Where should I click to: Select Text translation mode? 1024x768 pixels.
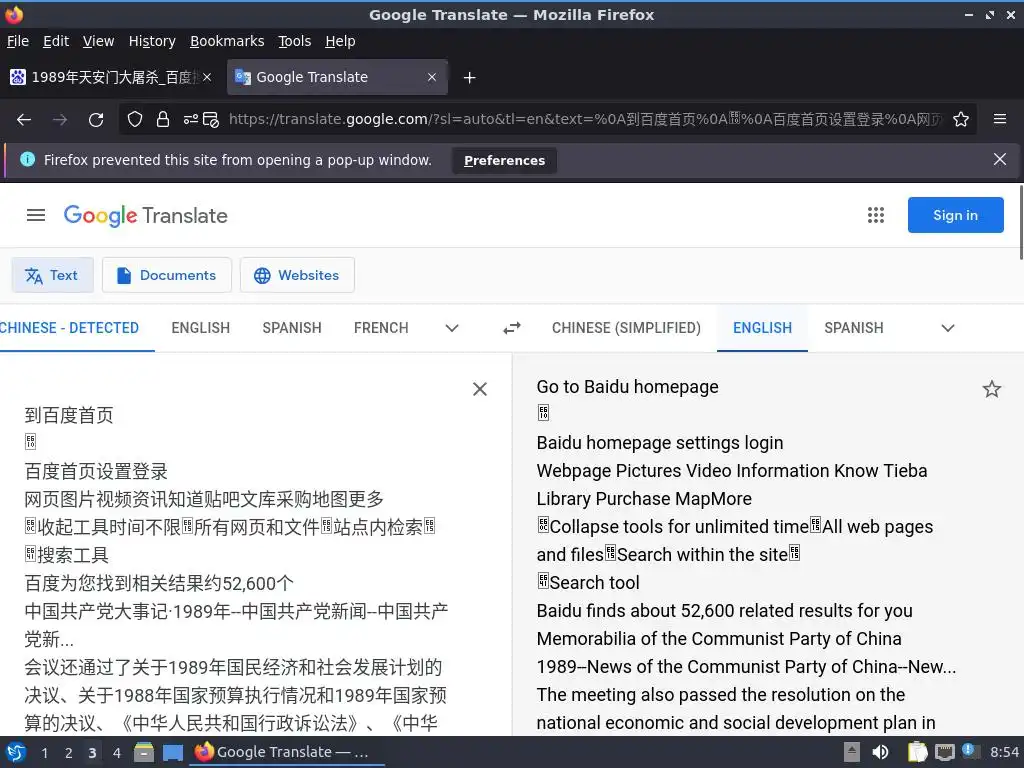coord(52,275)
